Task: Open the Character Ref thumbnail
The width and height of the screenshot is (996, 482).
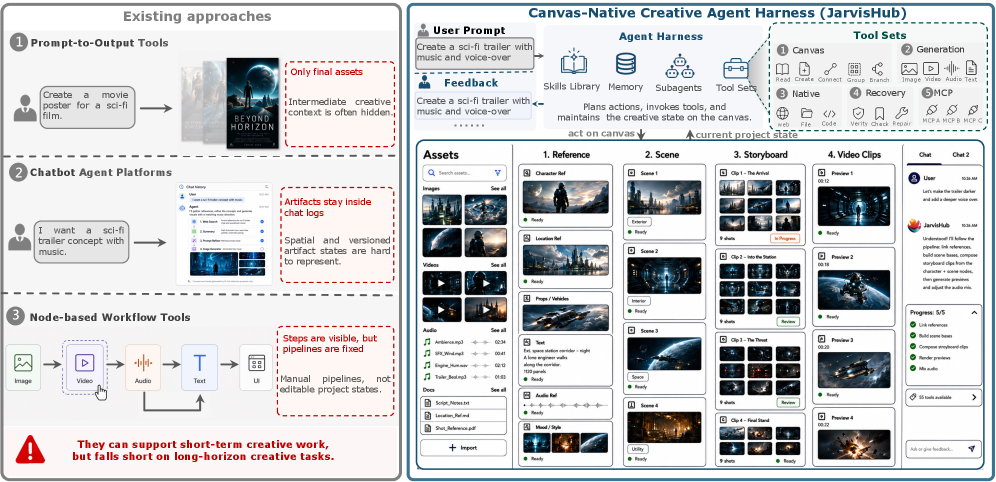Action: click(565, 197)
